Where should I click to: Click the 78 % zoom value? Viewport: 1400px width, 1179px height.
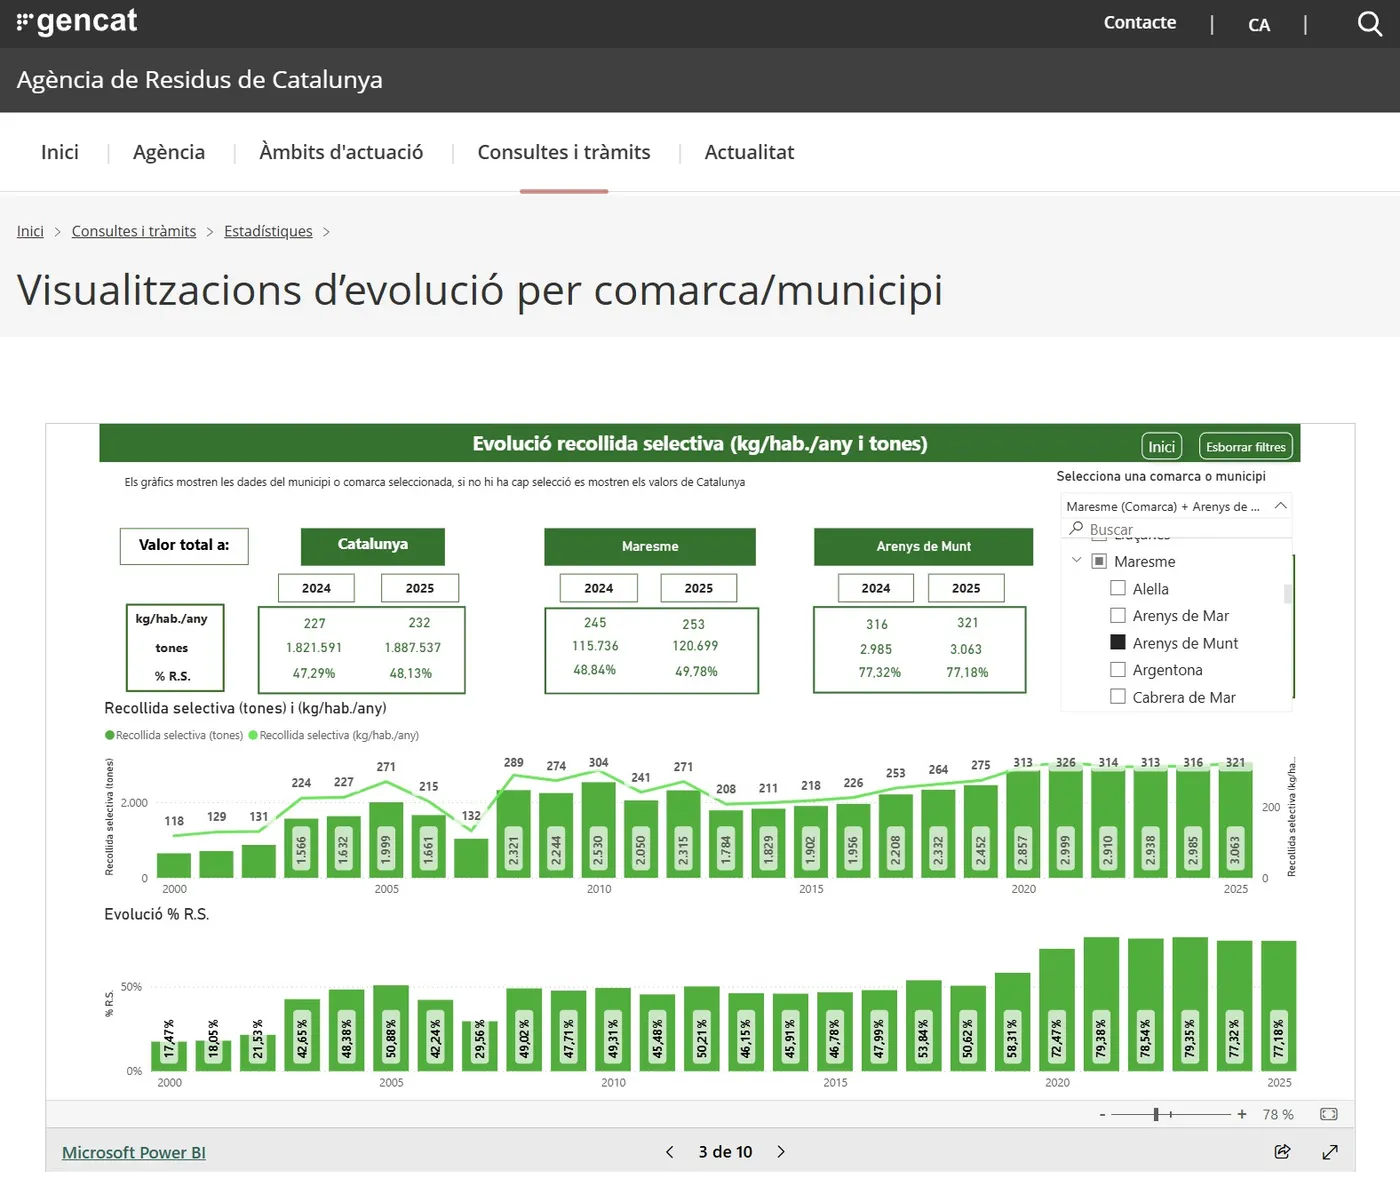click(1278, 1114)
